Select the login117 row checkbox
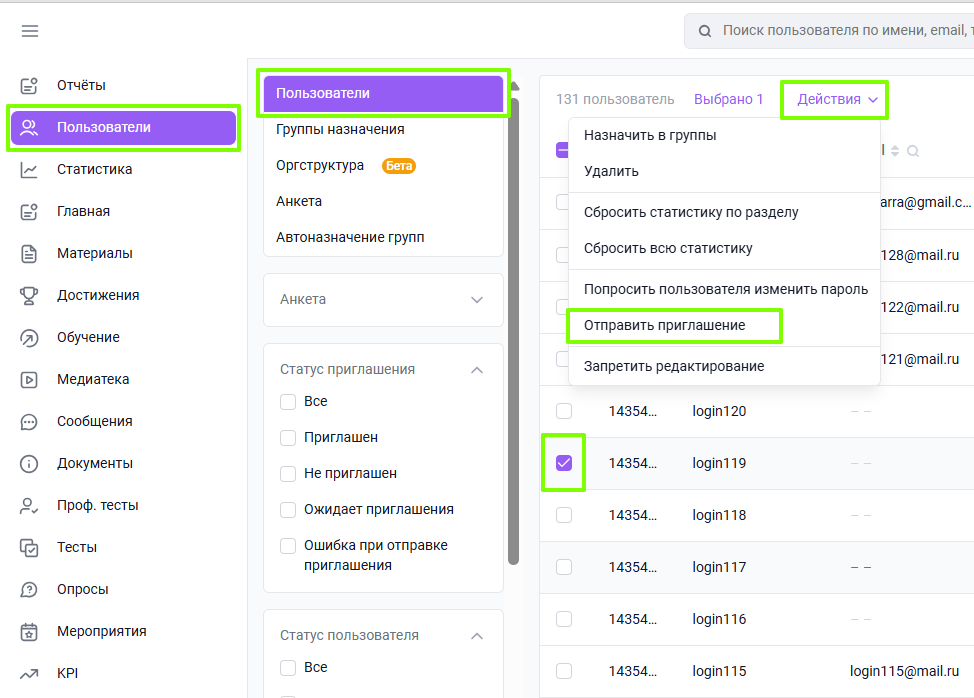The width and height of the screenshot is (974, 698). [x=564, y=567]
